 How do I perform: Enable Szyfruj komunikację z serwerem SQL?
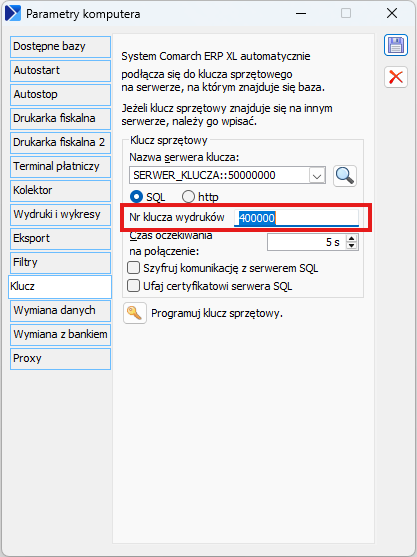pyautogui.click(x=134, y=267)
